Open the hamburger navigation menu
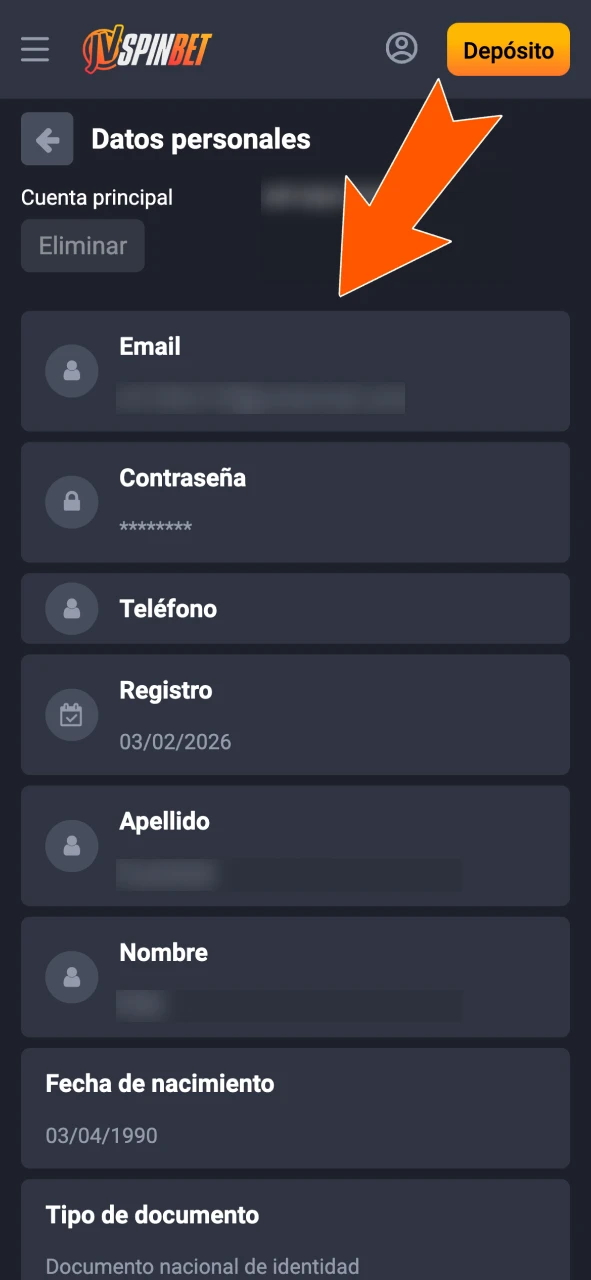This screenshot has height=1280, width=591. click(x=35, y=48)
